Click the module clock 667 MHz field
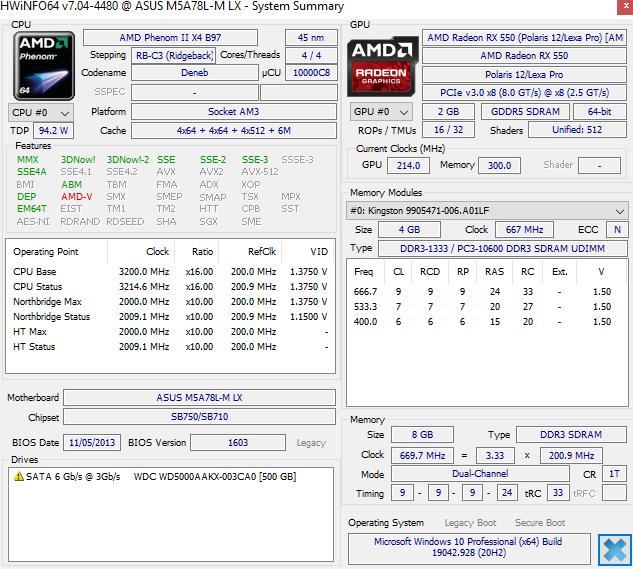The width and height of the screenshot is (633, 569). 524,229
